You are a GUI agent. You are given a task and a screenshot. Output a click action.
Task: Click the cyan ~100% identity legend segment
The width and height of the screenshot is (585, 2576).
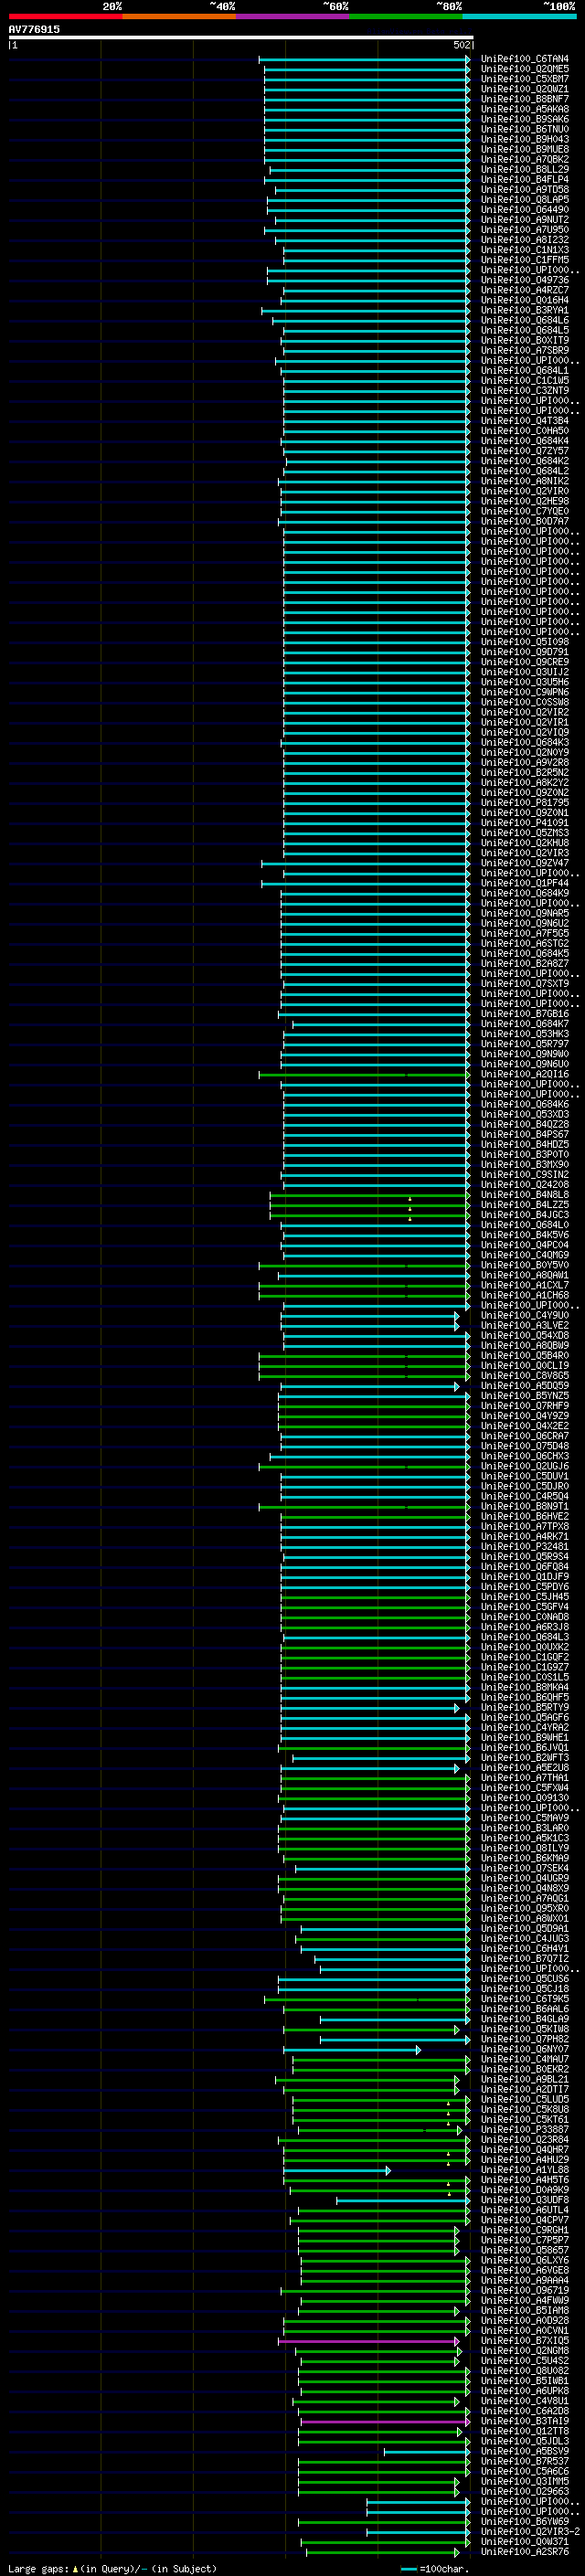pos(519,16)
